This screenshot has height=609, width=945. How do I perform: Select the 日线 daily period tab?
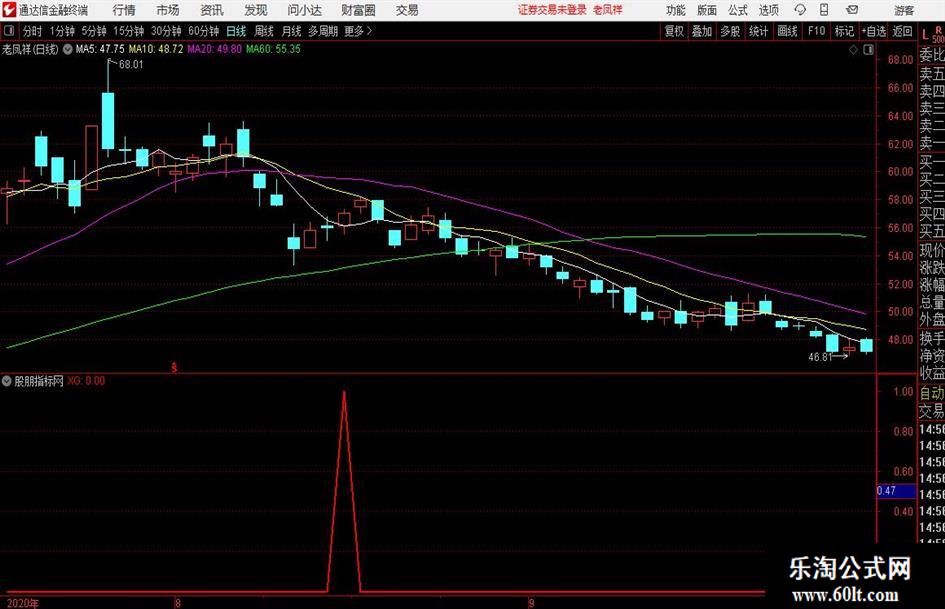[x=236, y=31]
